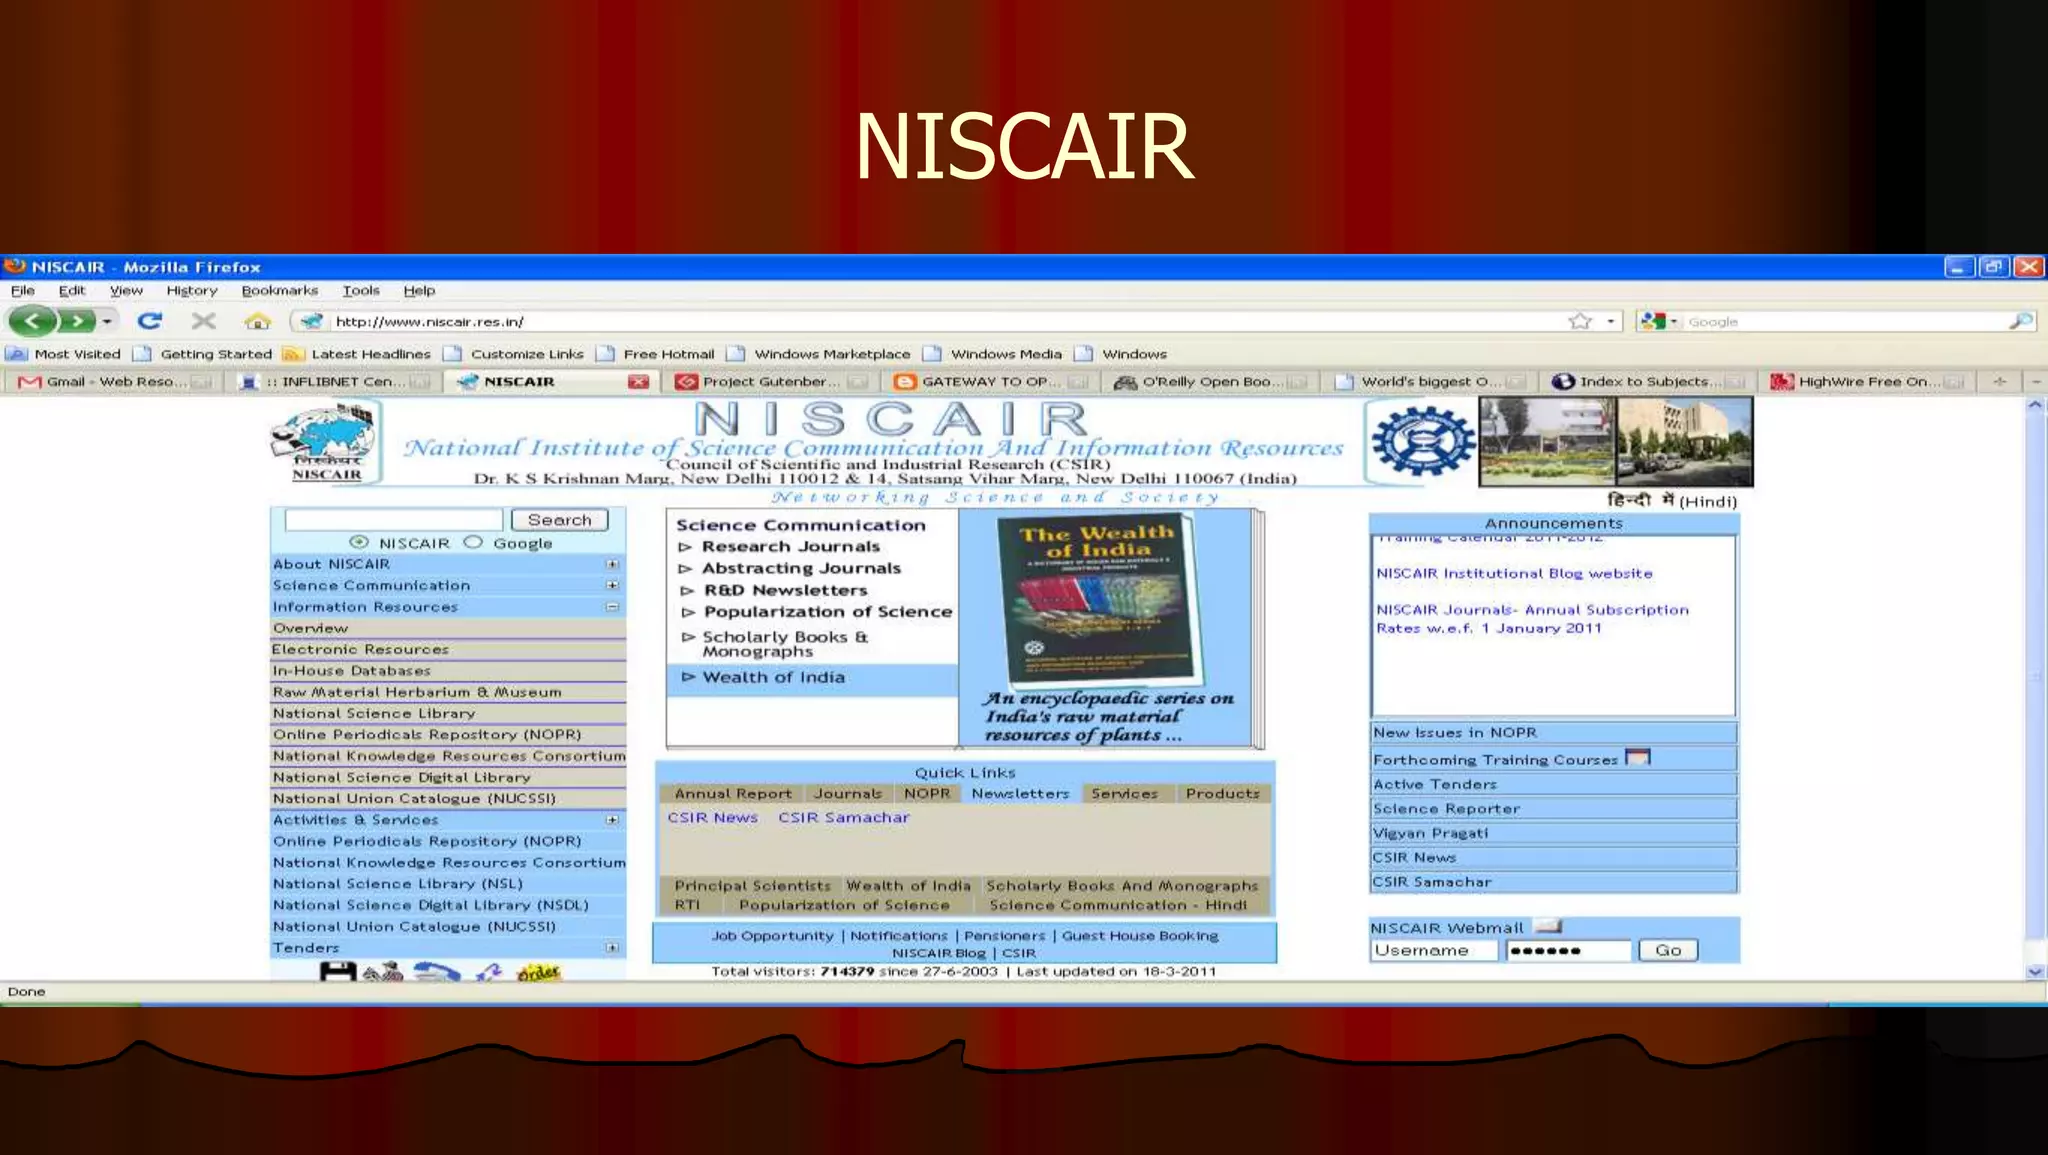The width and height of the screenshot is (2048, 1155).
Task: Open the Latest Headlines feed bookmark
Action: (x=357, y=354)
